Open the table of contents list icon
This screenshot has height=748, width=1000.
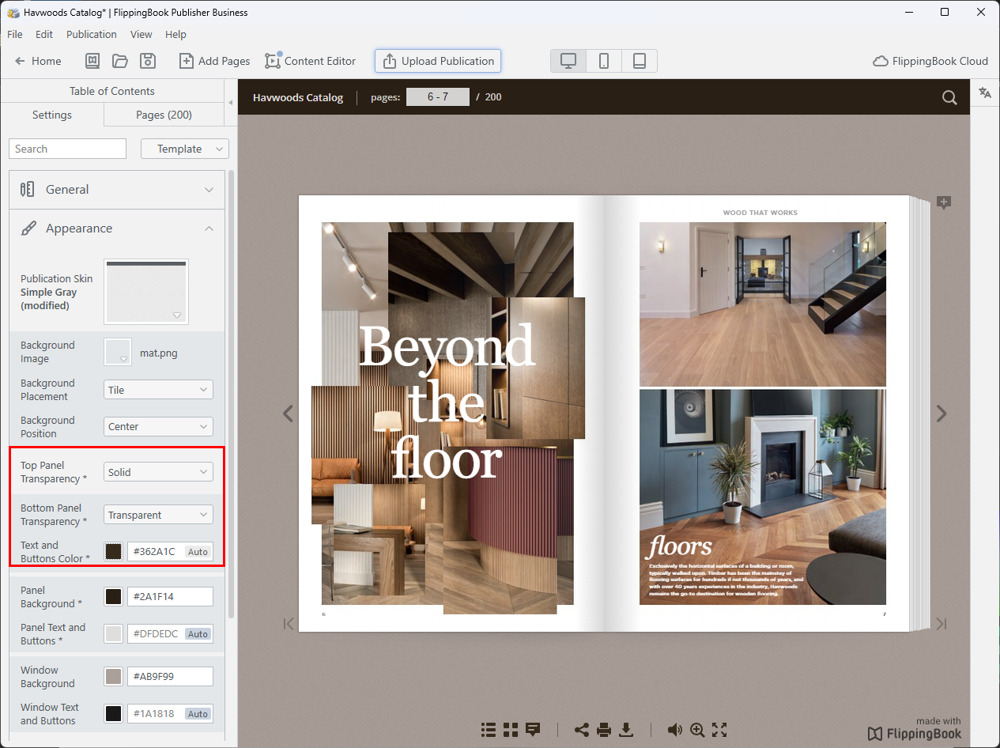click(489, 730)
